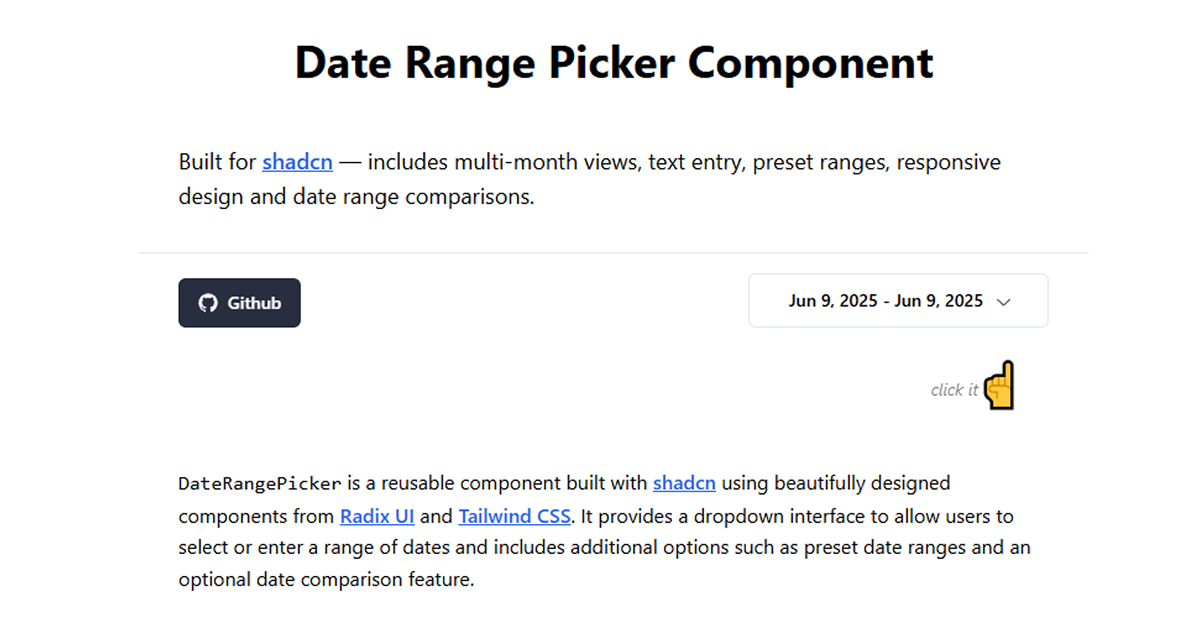Visit the Tailwind CSS link

pyautogui.click(x=515, y=517)
